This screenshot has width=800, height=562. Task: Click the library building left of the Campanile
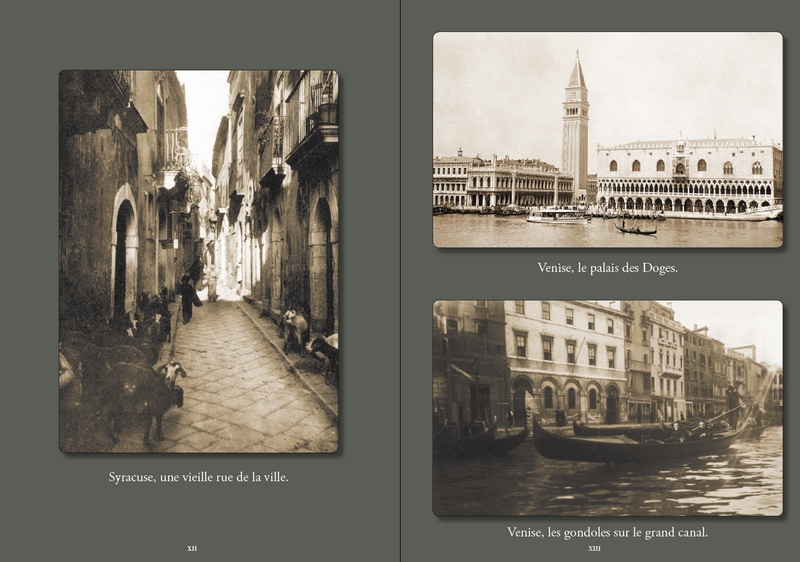click(x=515, y=185)
